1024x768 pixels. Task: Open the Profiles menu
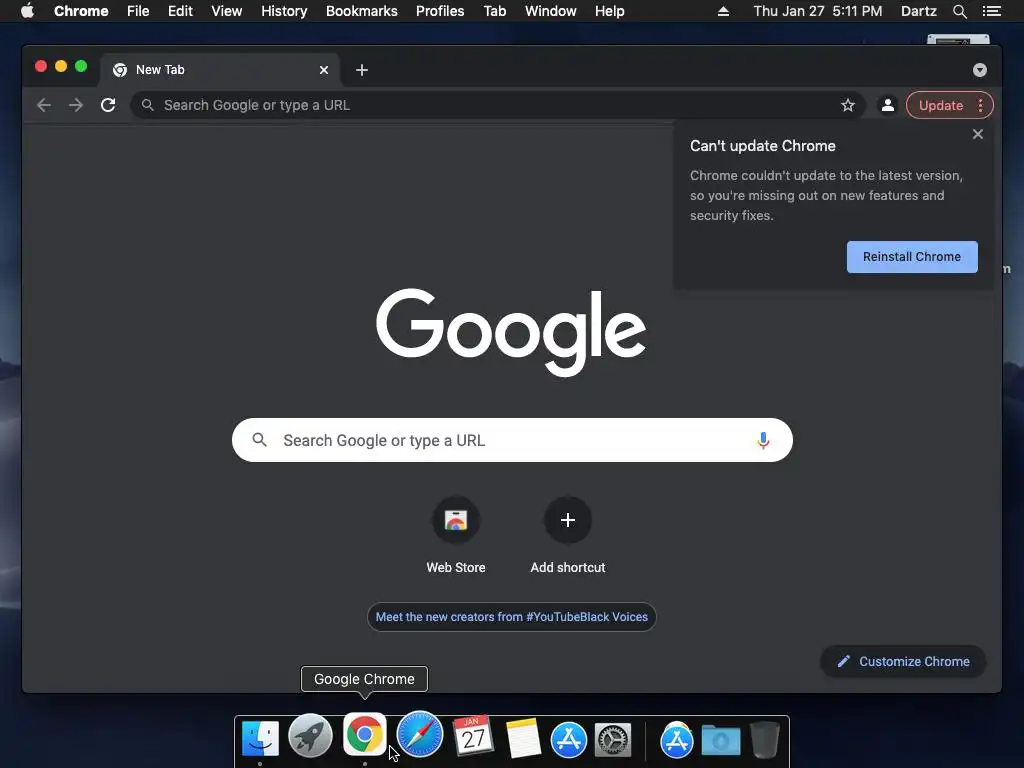440,11
